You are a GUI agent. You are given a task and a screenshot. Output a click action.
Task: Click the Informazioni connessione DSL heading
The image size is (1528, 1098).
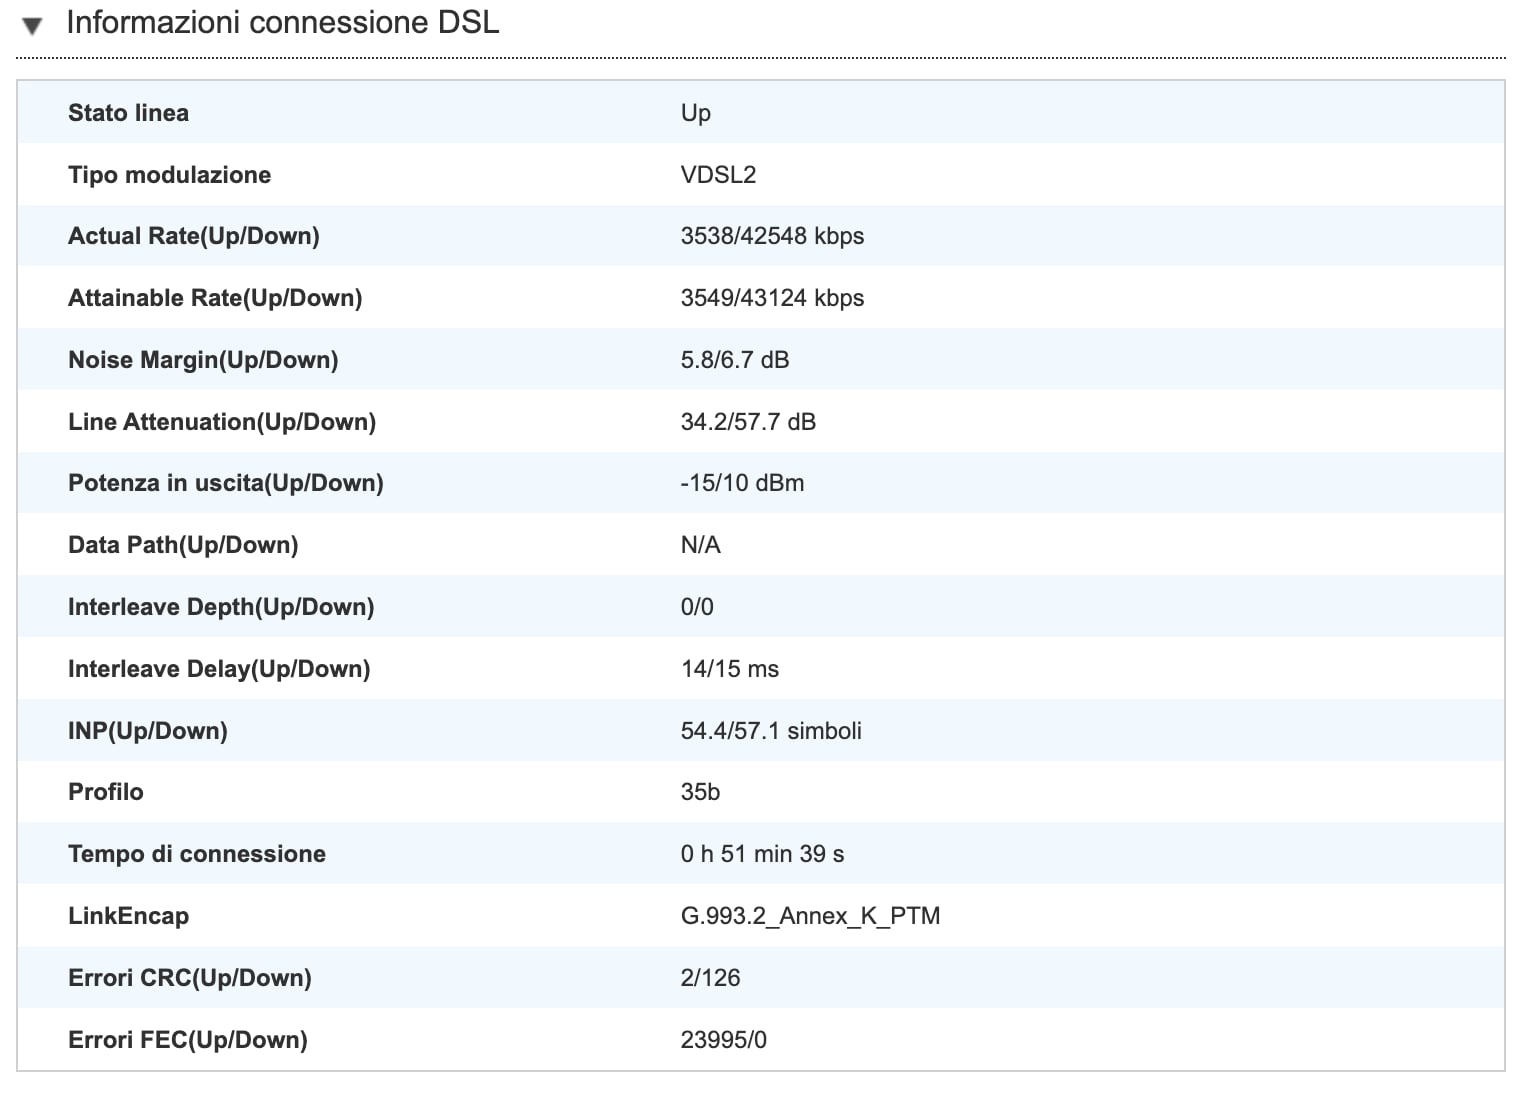click(282, 23)
